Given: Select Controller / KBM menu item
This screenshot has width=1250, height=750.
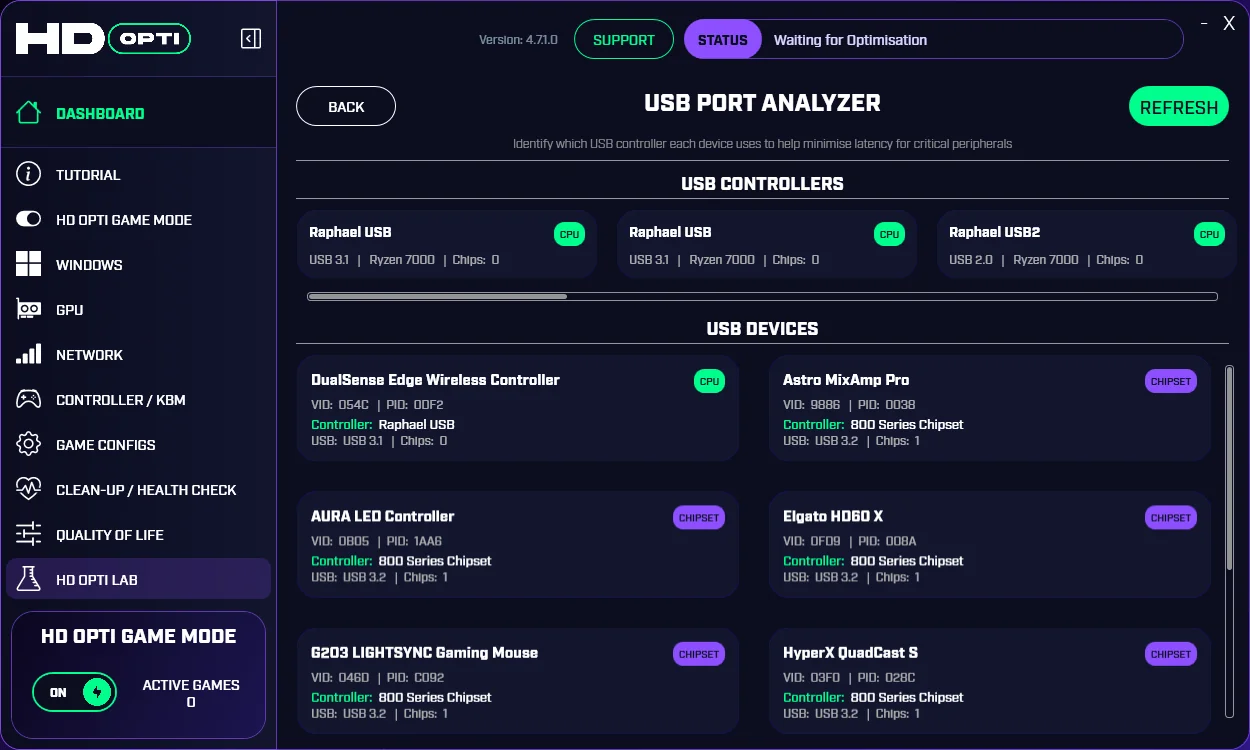Looking at the screenshot, I should (138, 399).
